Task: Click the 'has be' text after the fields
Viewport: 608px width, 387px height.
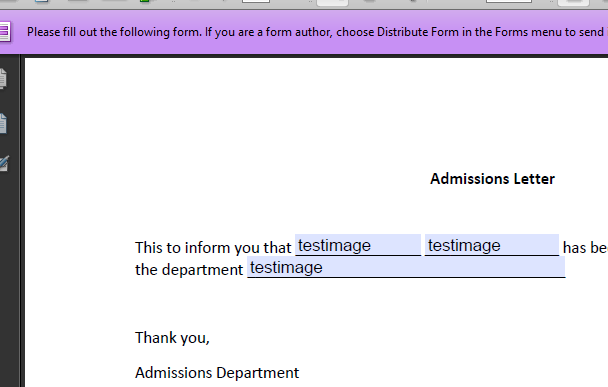Action: tap(585, 248)
